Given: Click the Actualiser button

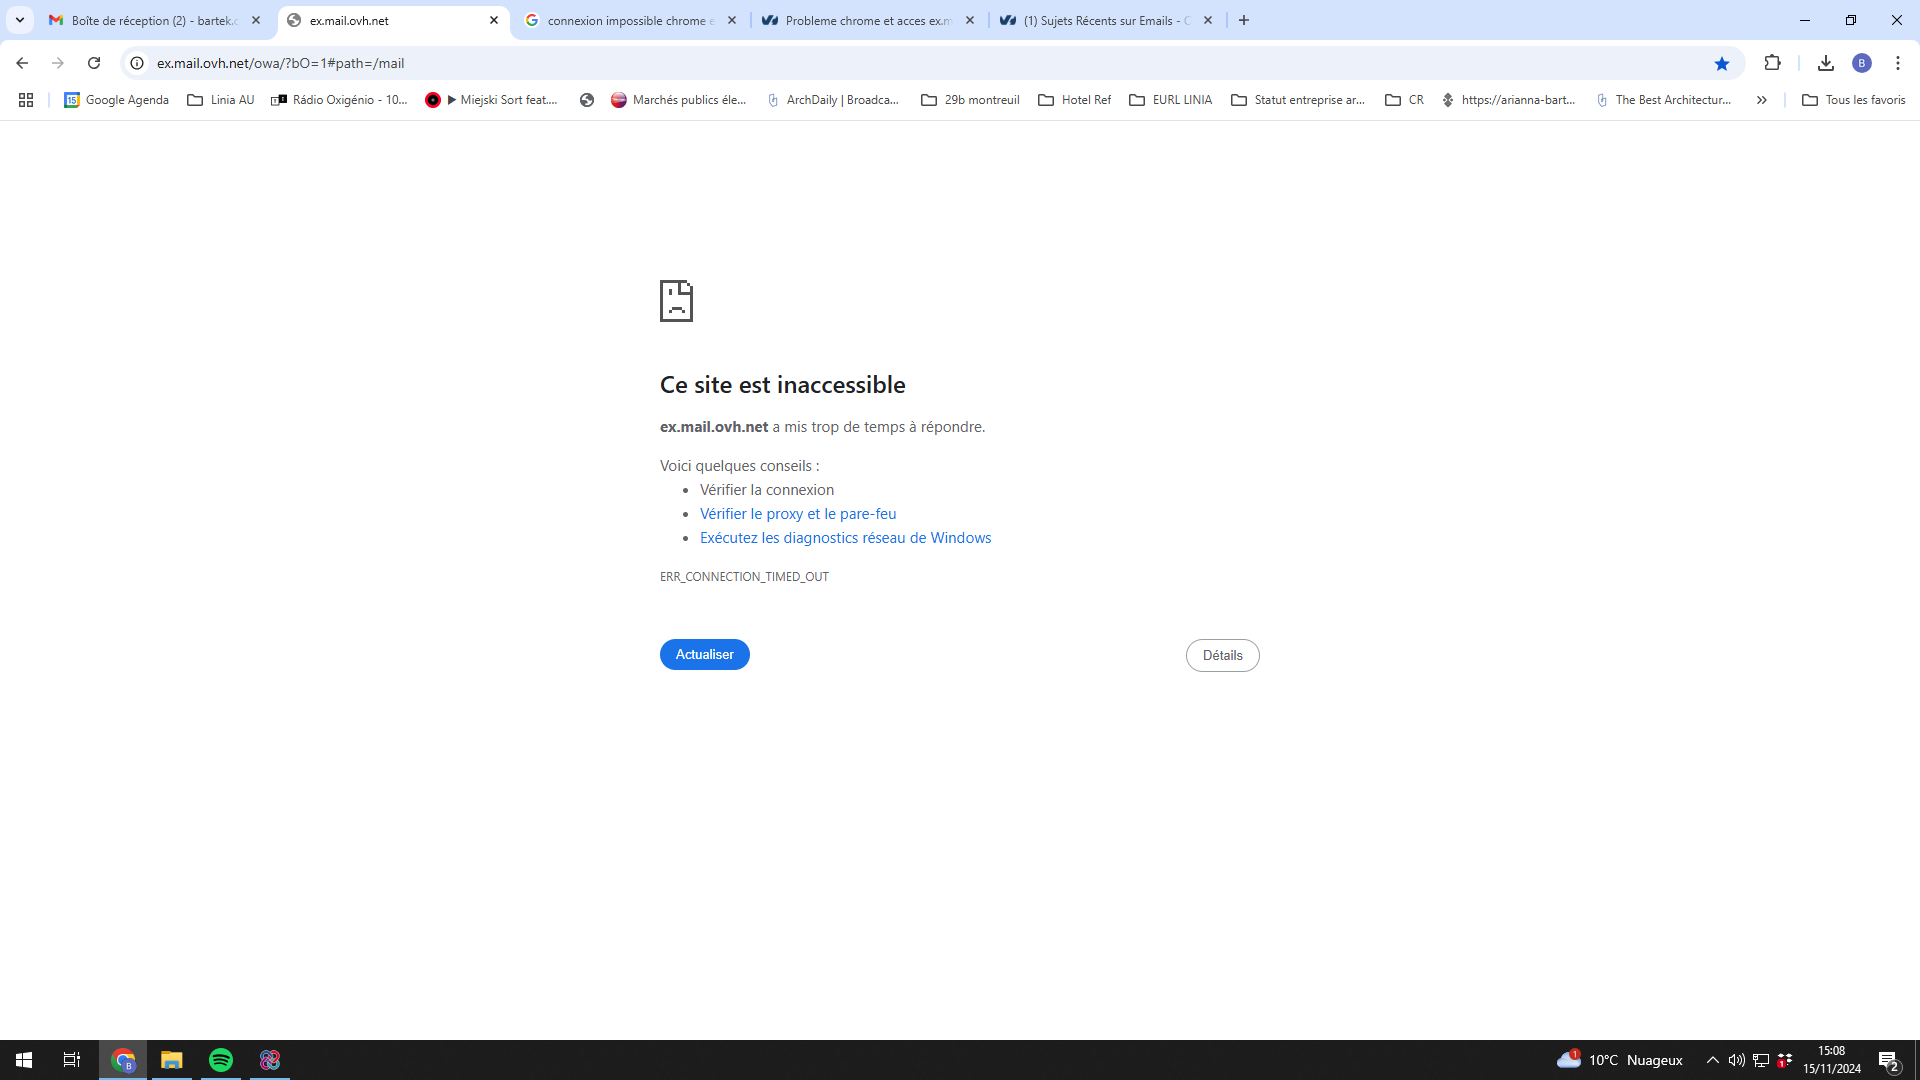Looking at the screenshot, I should pos(704,654).
